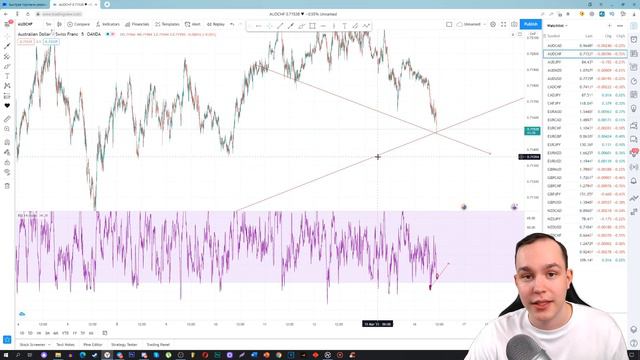Select the zoom in tool
This screenshot has height=360, width=640.
7,129
